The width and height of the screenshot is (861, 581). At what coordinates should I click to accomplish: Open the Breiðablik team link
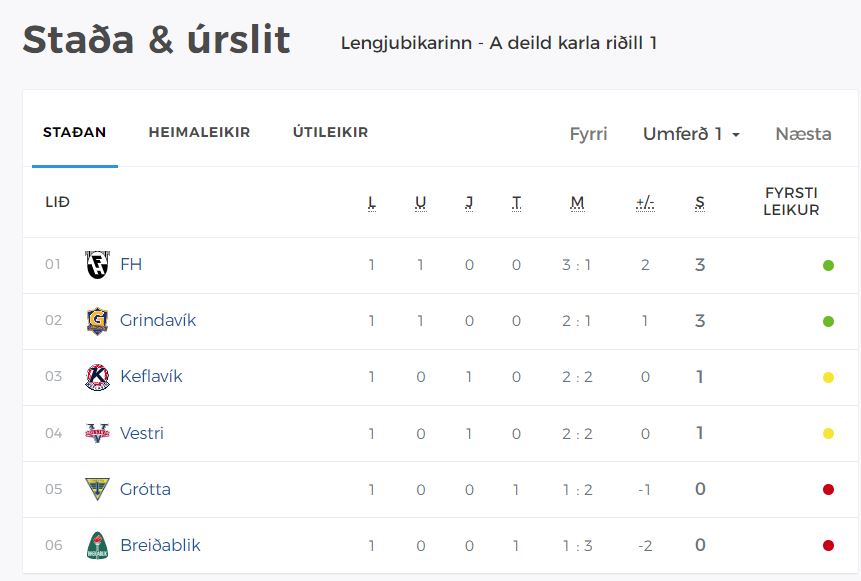[x=160, y=545]
